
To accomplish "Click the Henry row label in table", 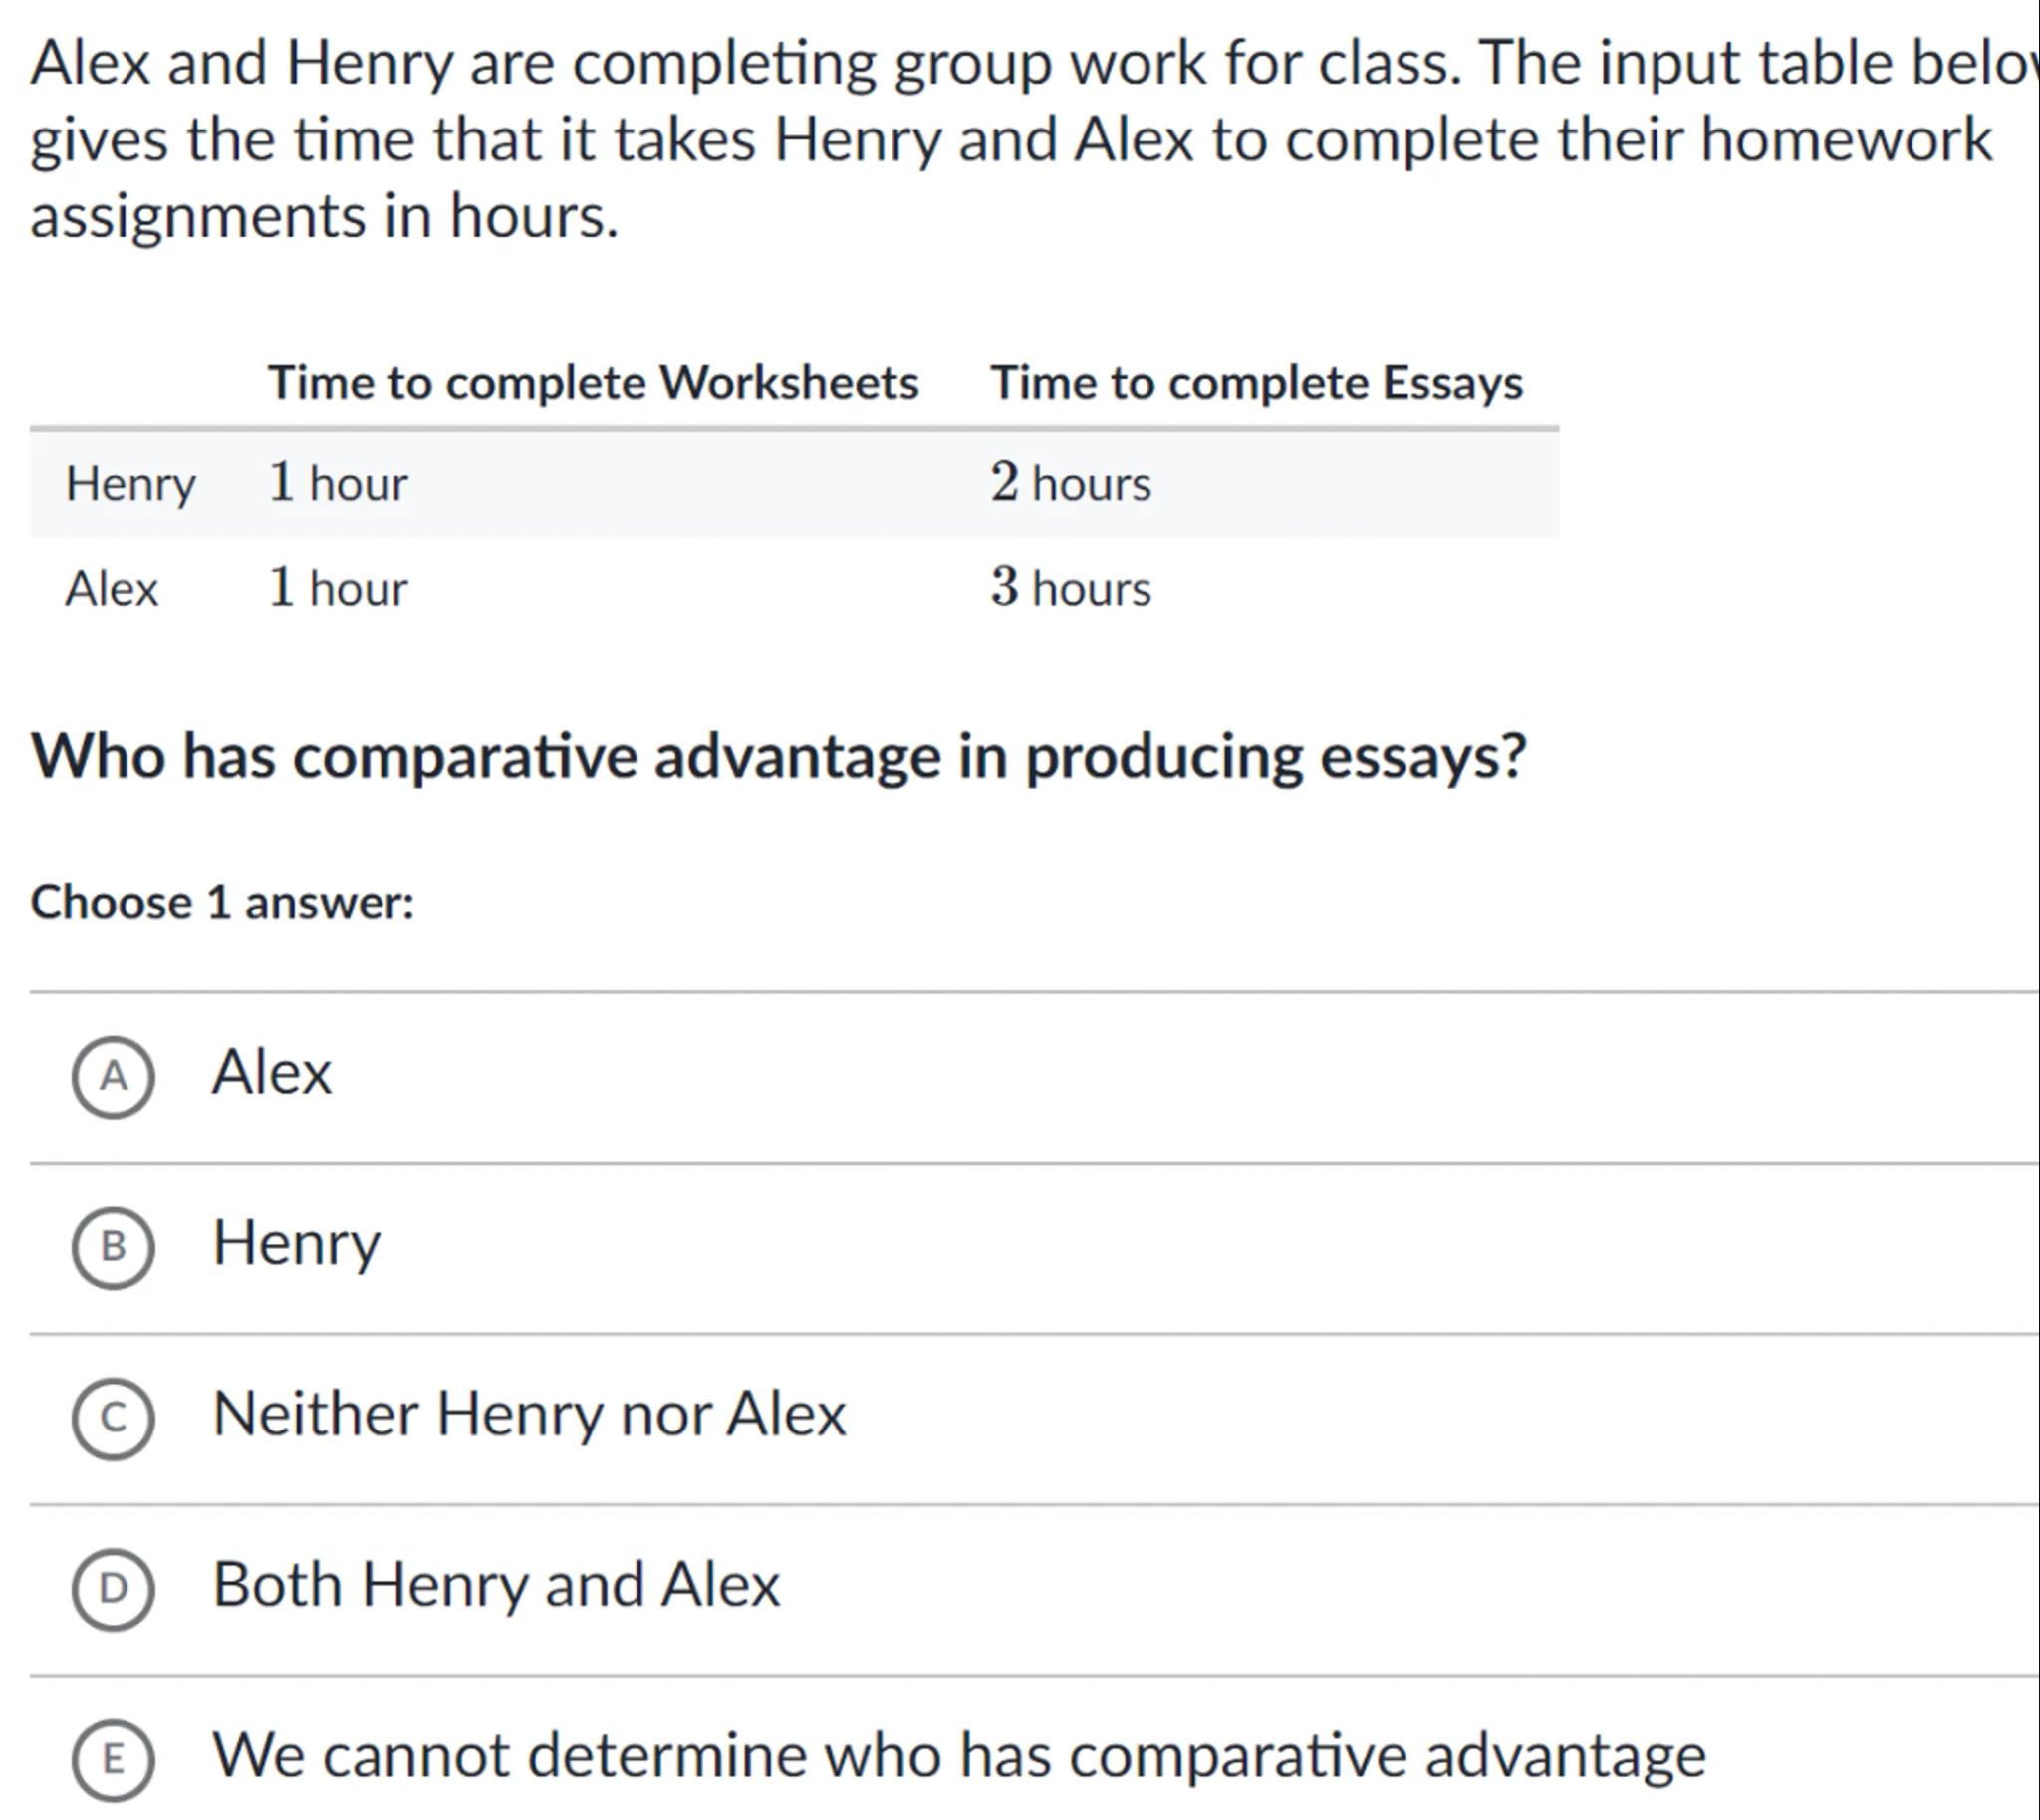I will [x=130, y=485].
